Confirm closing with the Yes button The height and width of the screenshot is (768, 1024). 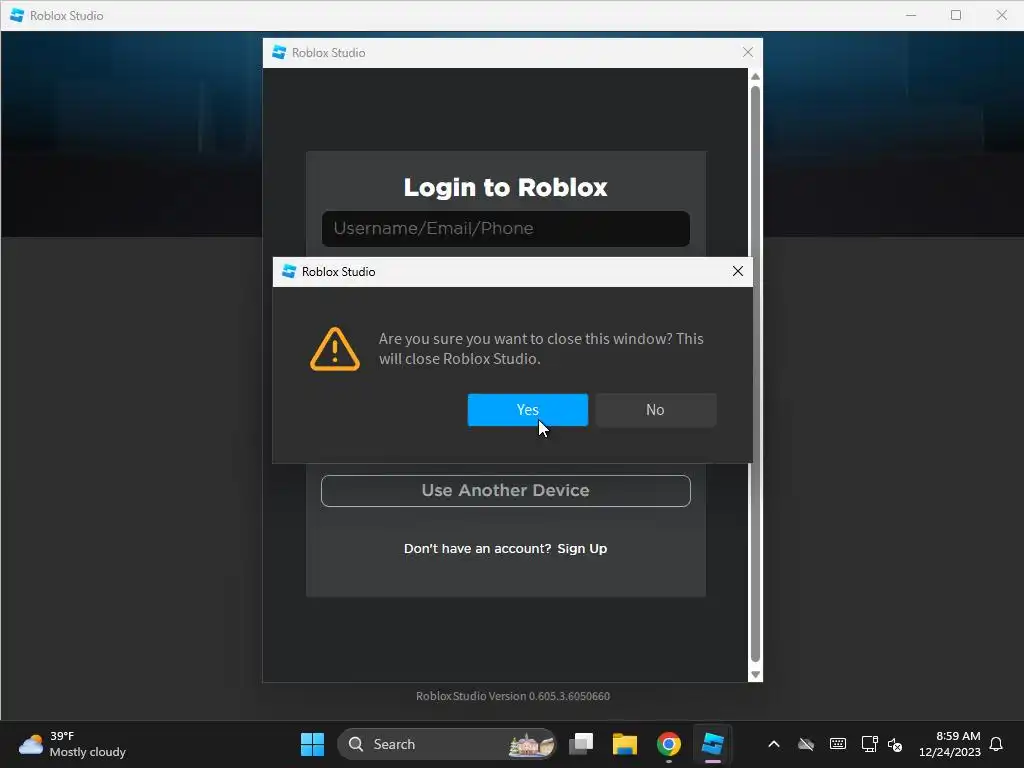pyautogui.click(x=528, y=409)
